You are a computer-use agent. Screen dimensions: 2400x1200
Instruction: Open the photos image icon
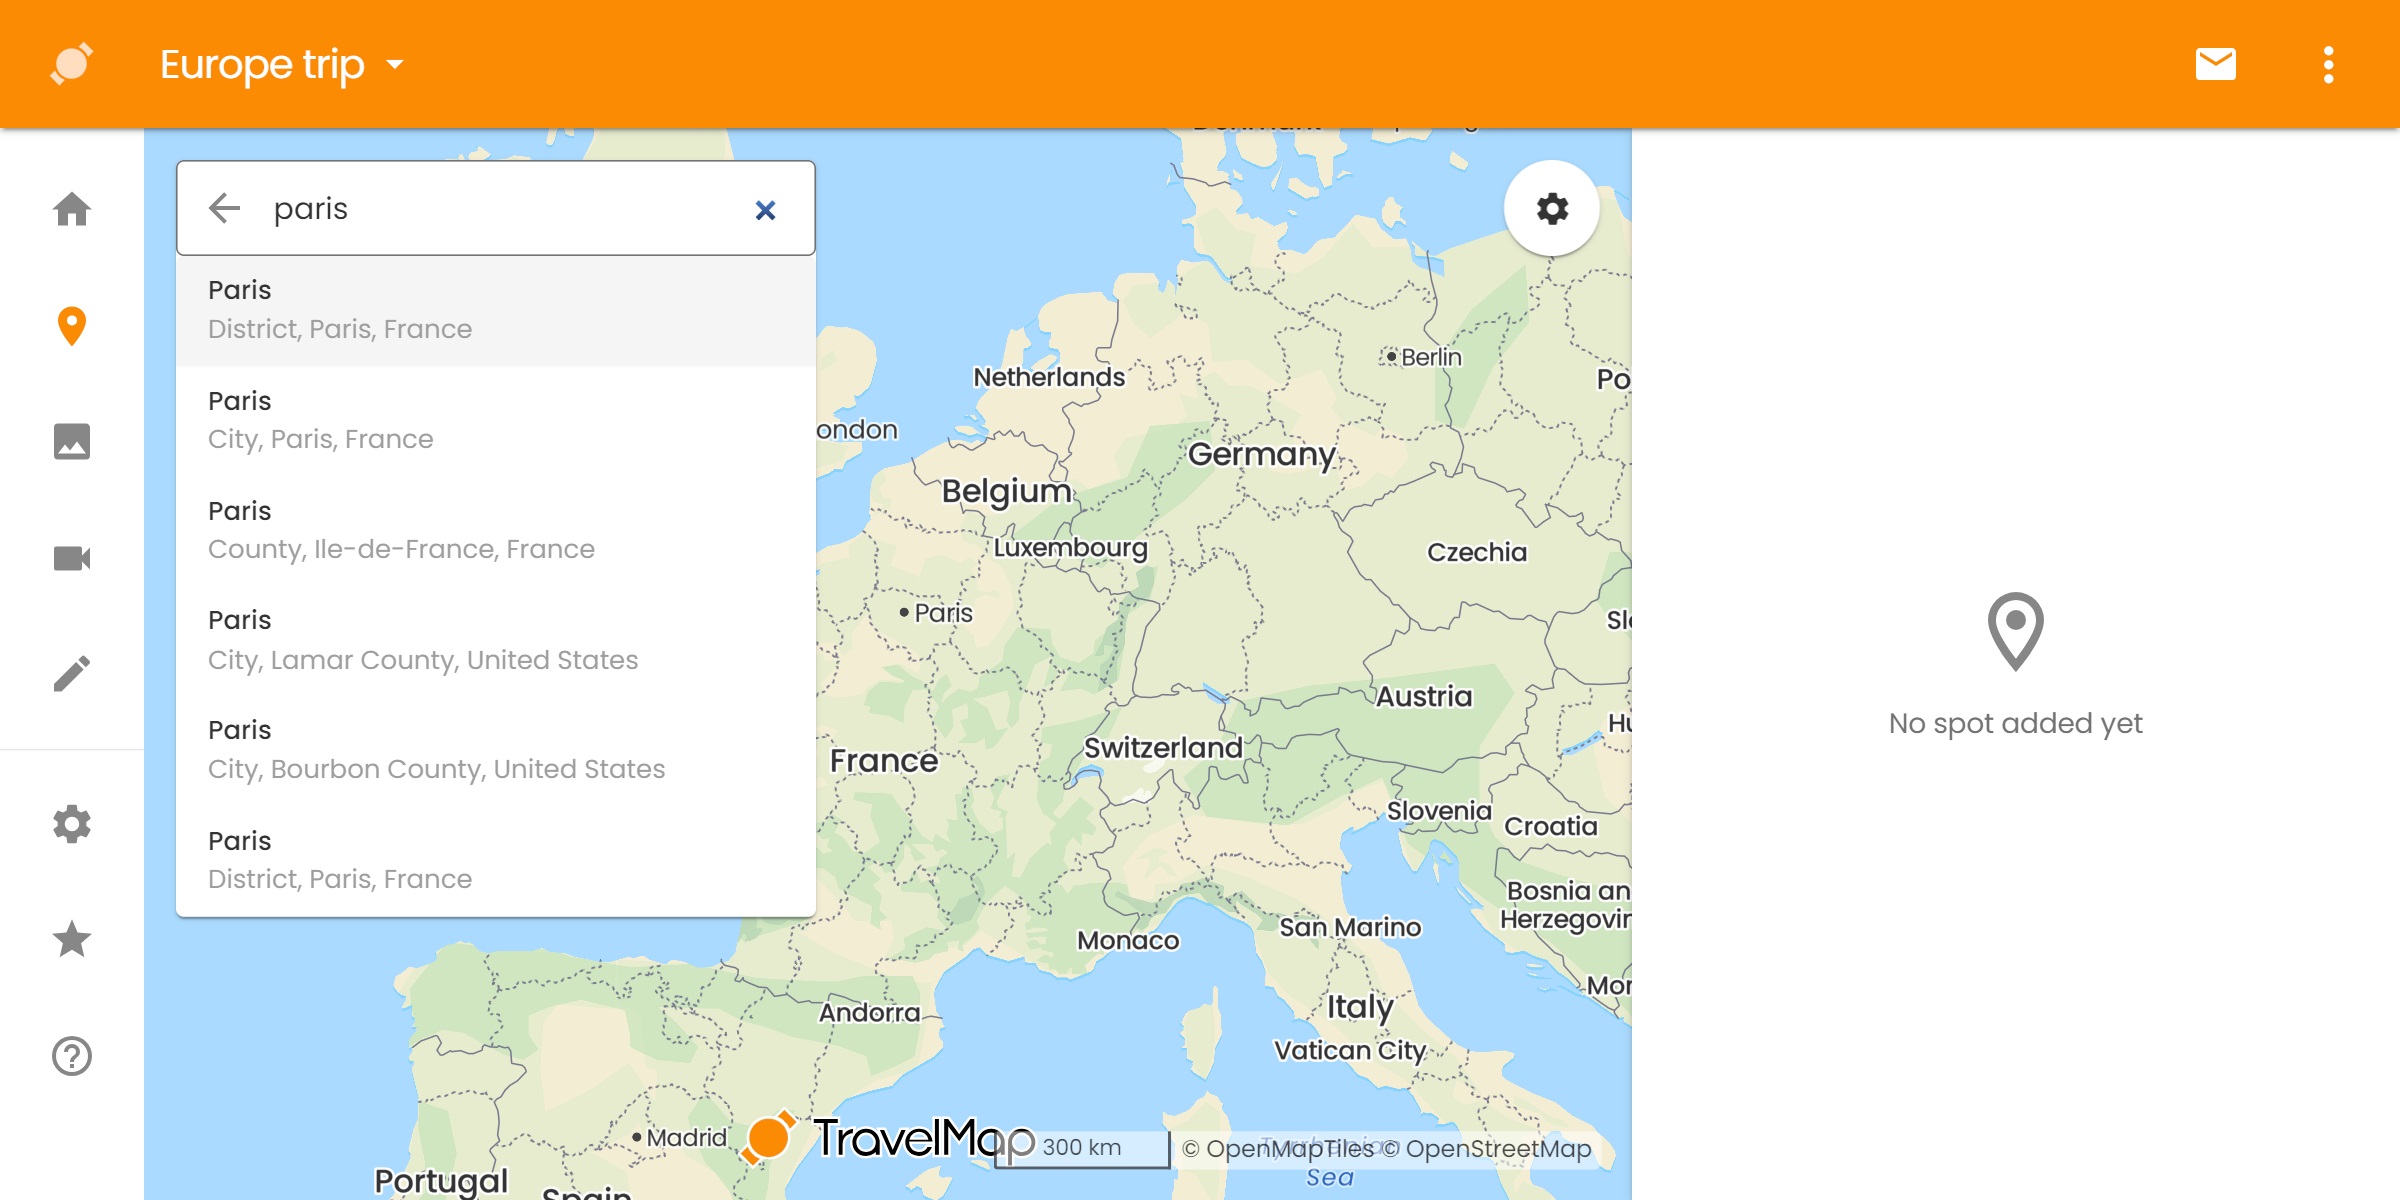pos(72,441)
